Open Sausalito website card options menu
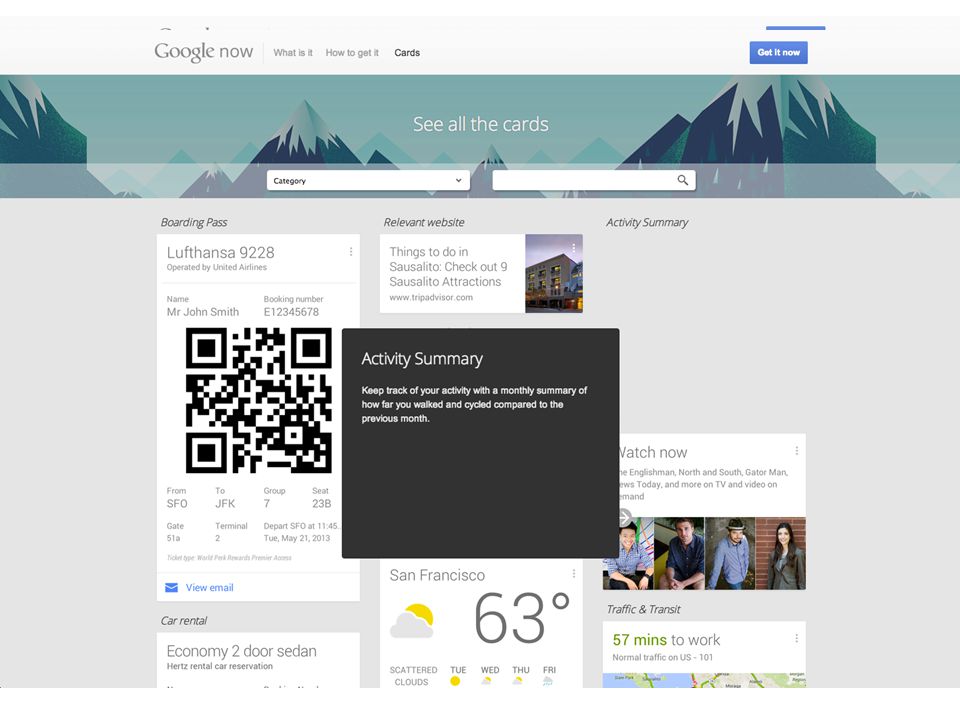 [x=574, y=248]
